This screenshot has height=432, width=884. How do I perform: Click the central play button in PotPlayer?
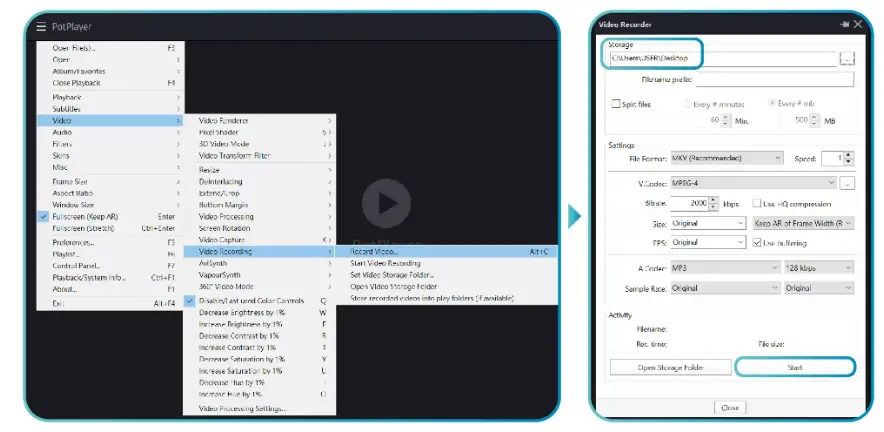[x=386, y=203]
